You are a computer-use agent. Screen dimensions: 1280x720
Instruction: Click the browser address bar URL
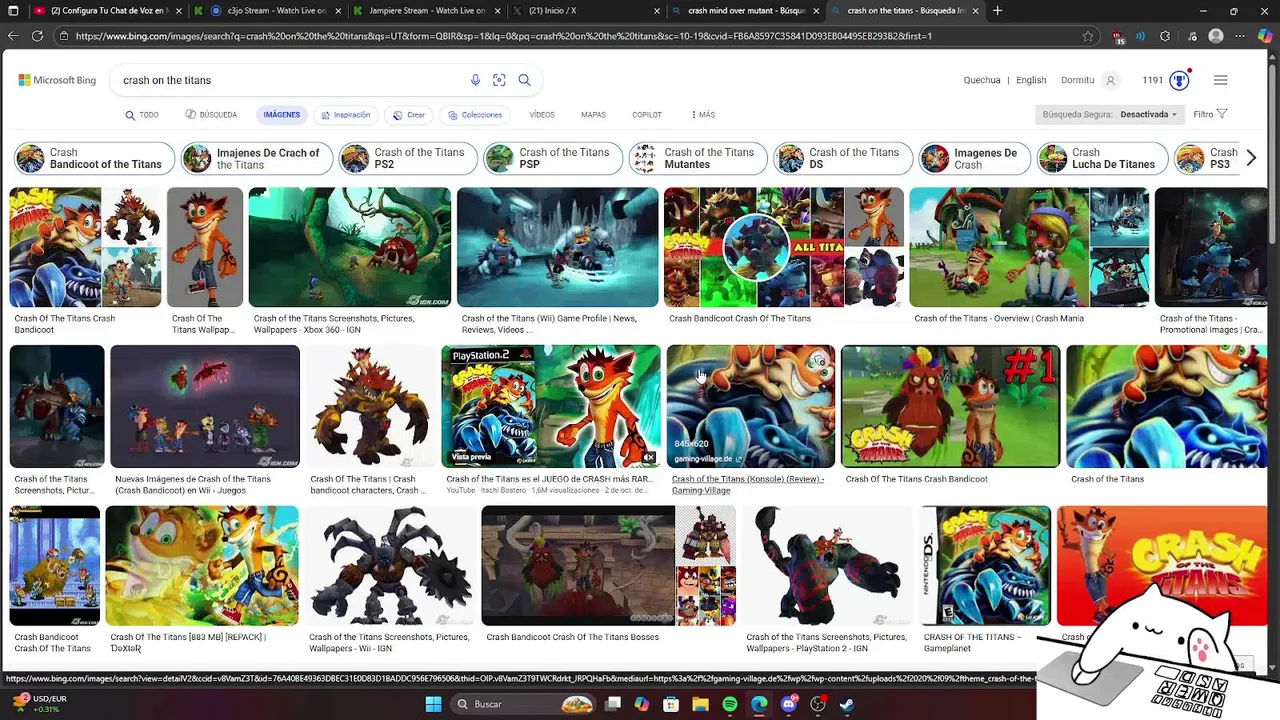pos(570,36)
